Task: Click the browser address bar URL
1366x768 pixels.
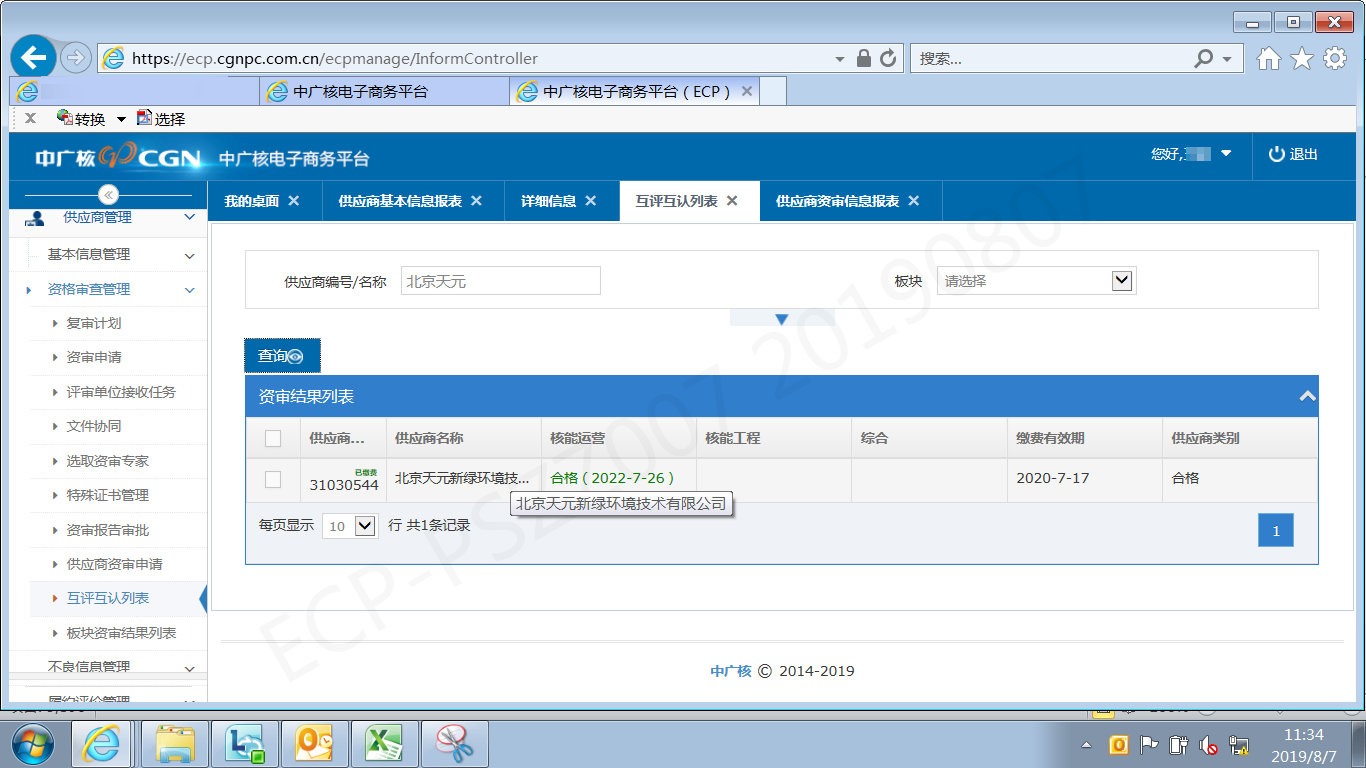Action: (335, 59)
